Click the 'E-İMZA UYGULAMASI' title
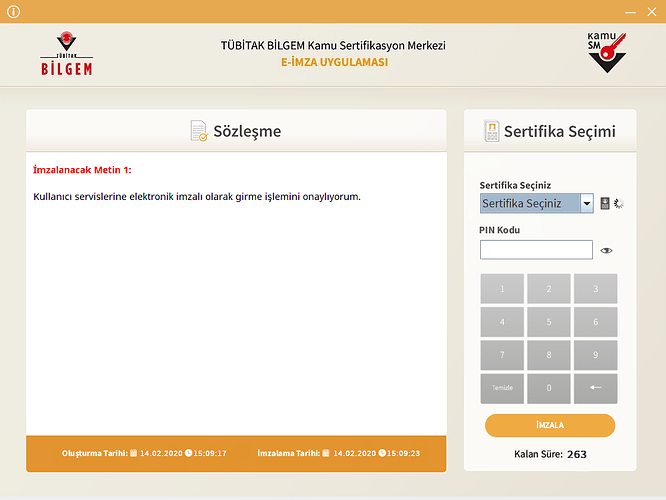 coord(334,62)
